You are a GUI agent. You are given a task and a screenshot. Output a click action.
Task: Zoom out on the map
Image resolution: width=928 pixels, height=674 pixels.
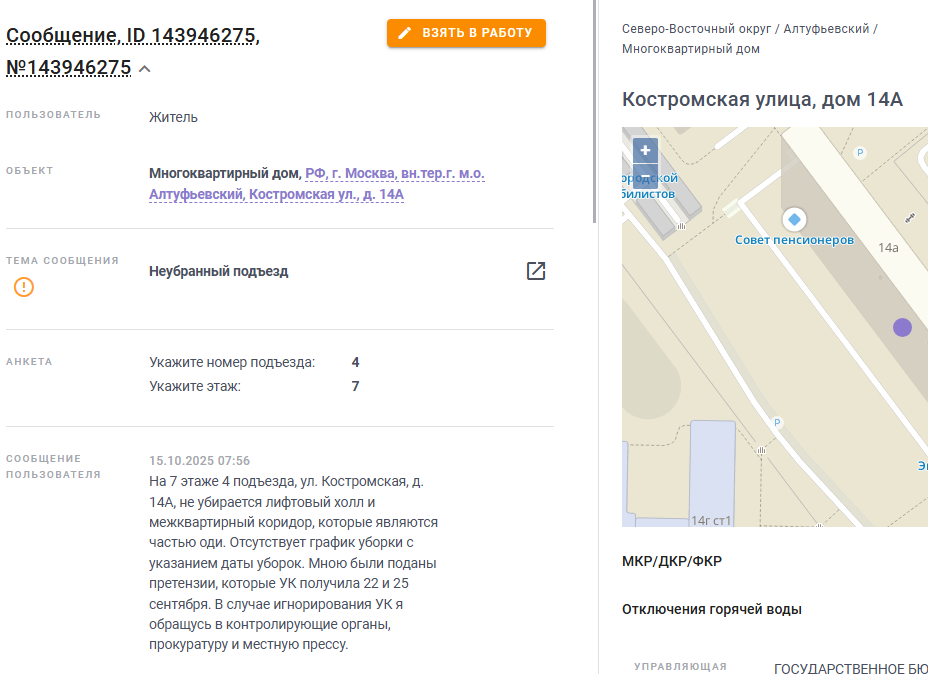click(645, 177)
